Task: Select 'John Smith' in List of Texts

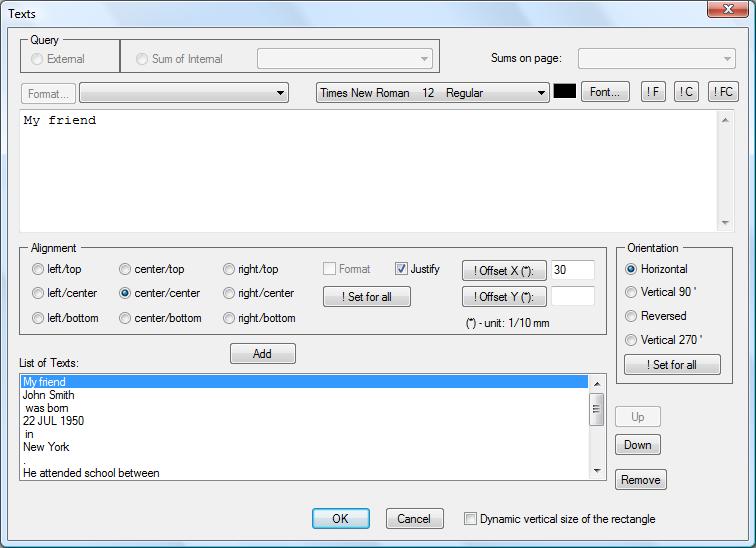Action: (x=49, y=395)
